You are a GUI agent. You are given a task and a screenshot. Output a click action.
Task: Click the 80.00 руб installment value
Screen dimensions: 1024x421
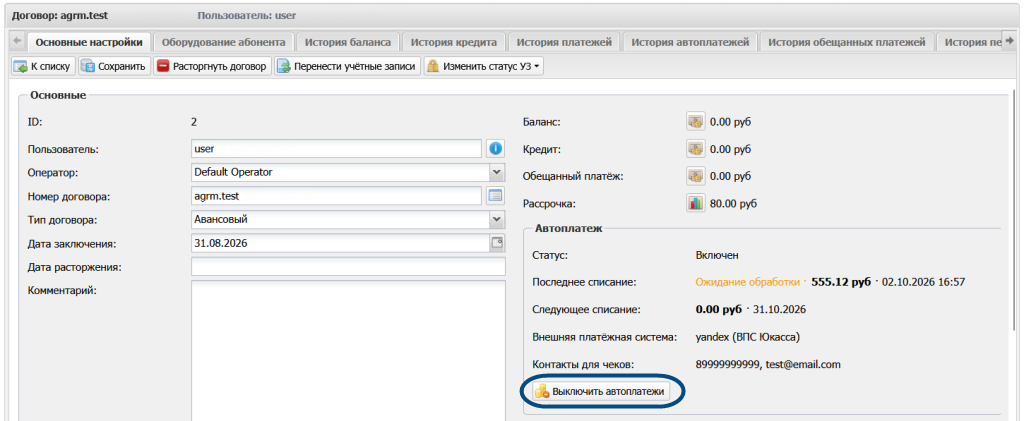point(733,204)
